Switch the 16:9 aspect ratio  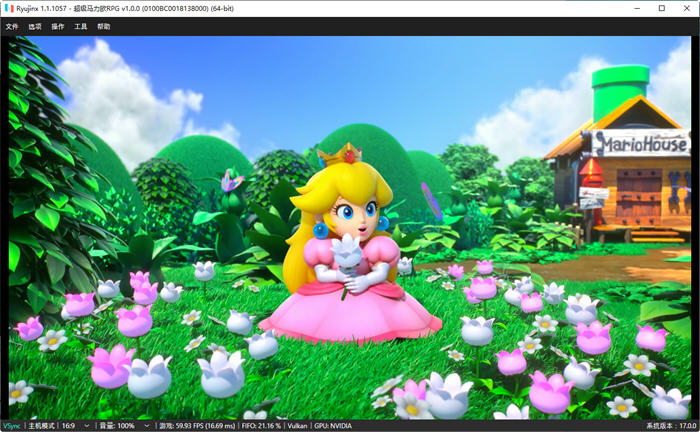[69, 426]
